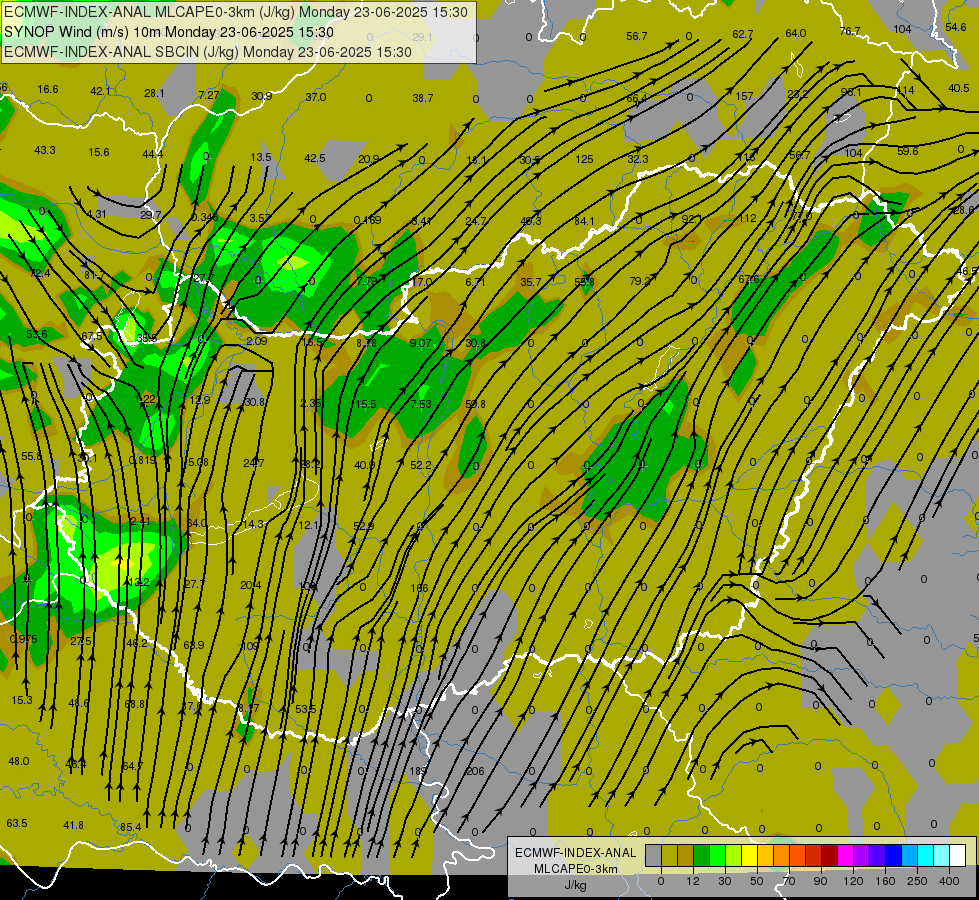Click the map value 13.2
Screen dimensions: 979x900
pyautogui.click(x=138, y=582)
